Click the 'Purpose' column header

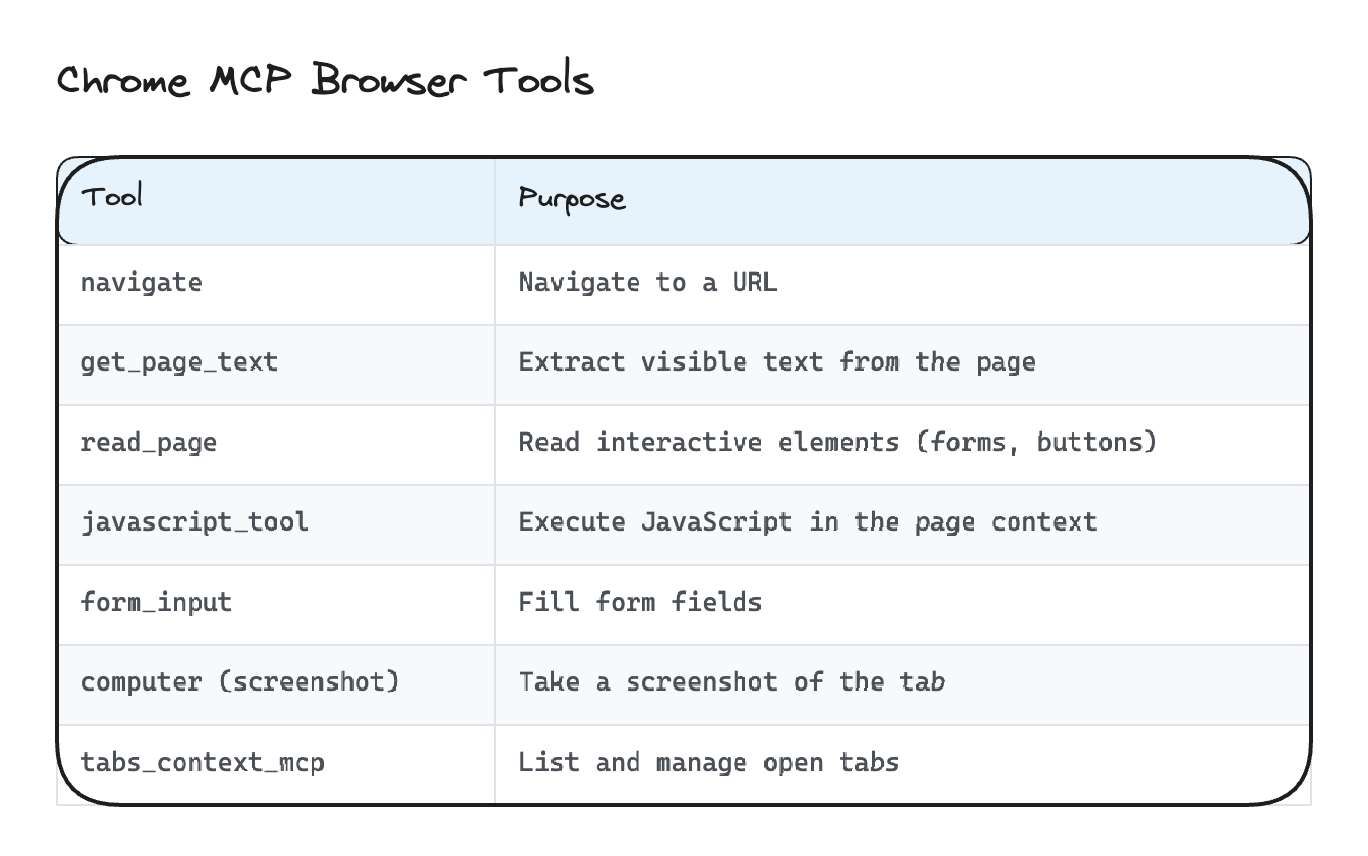click(x=572, y=199)
